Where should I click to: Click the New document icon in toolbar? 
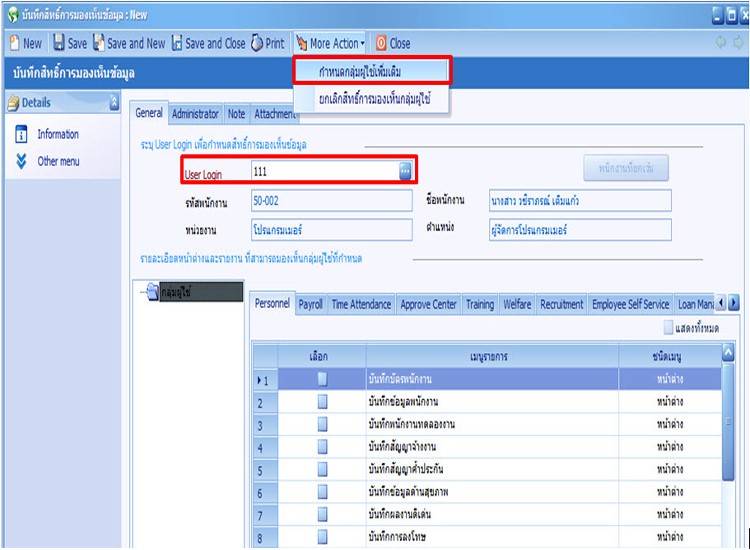point(14,44)
